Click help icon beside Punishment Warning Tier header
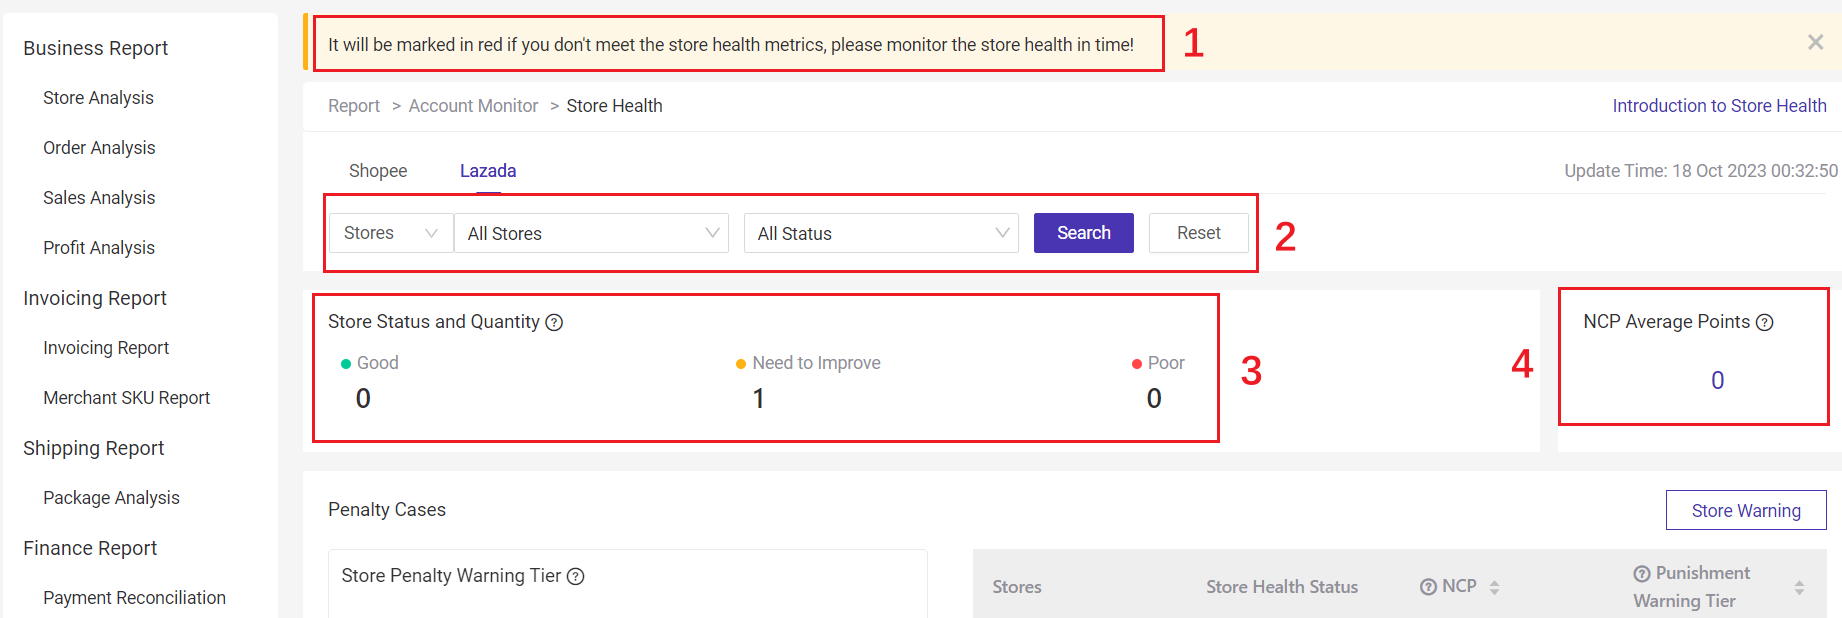Viewport: 1842px width, 618px height. (x=1642, y=573)
